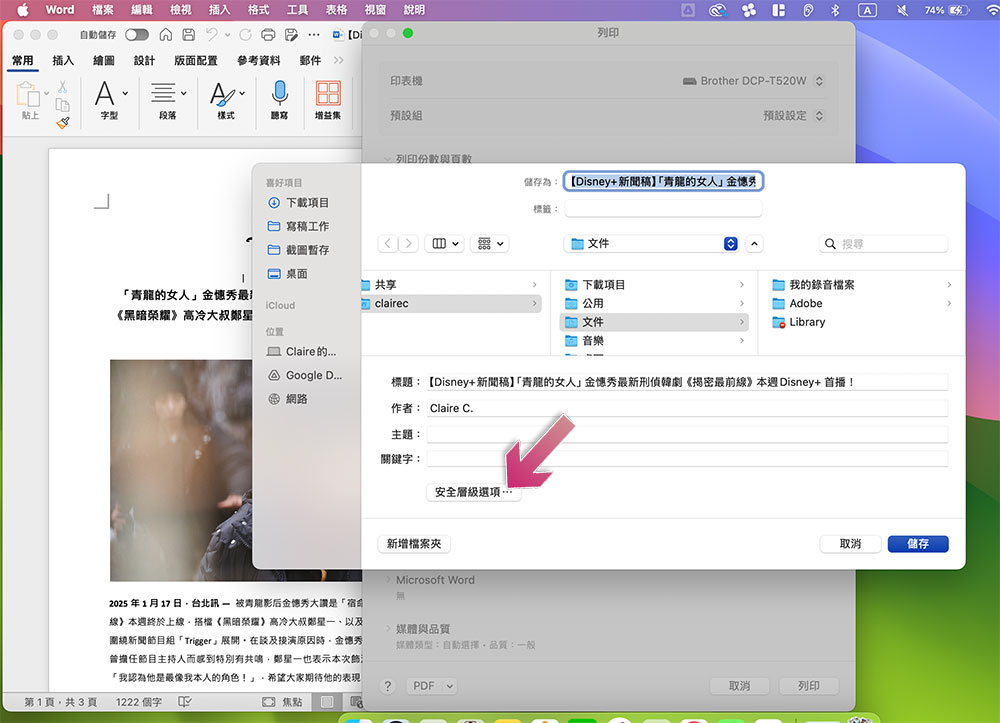Select the 共享 folder row
This screenshot has width=1000, height=723.
click(x=451, y=285)
